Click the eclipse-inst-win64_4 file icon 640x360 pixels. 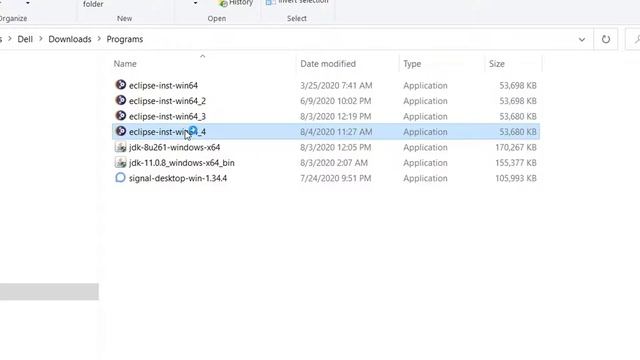pos(120,131)
